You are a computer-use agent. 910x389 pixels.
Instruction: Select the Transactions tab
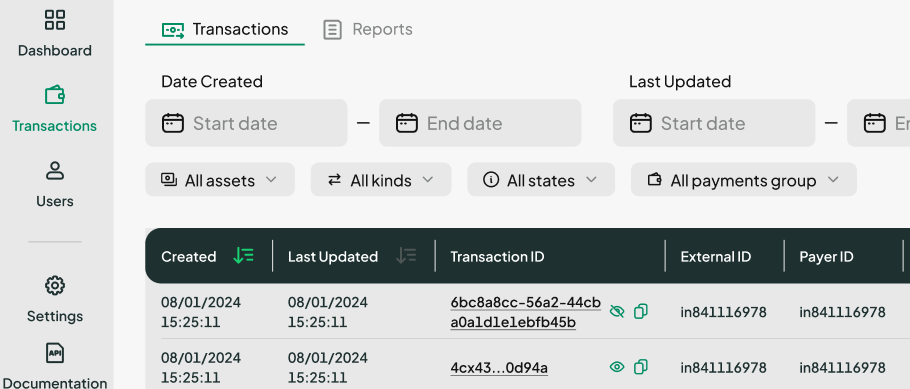tap(225, 29)
